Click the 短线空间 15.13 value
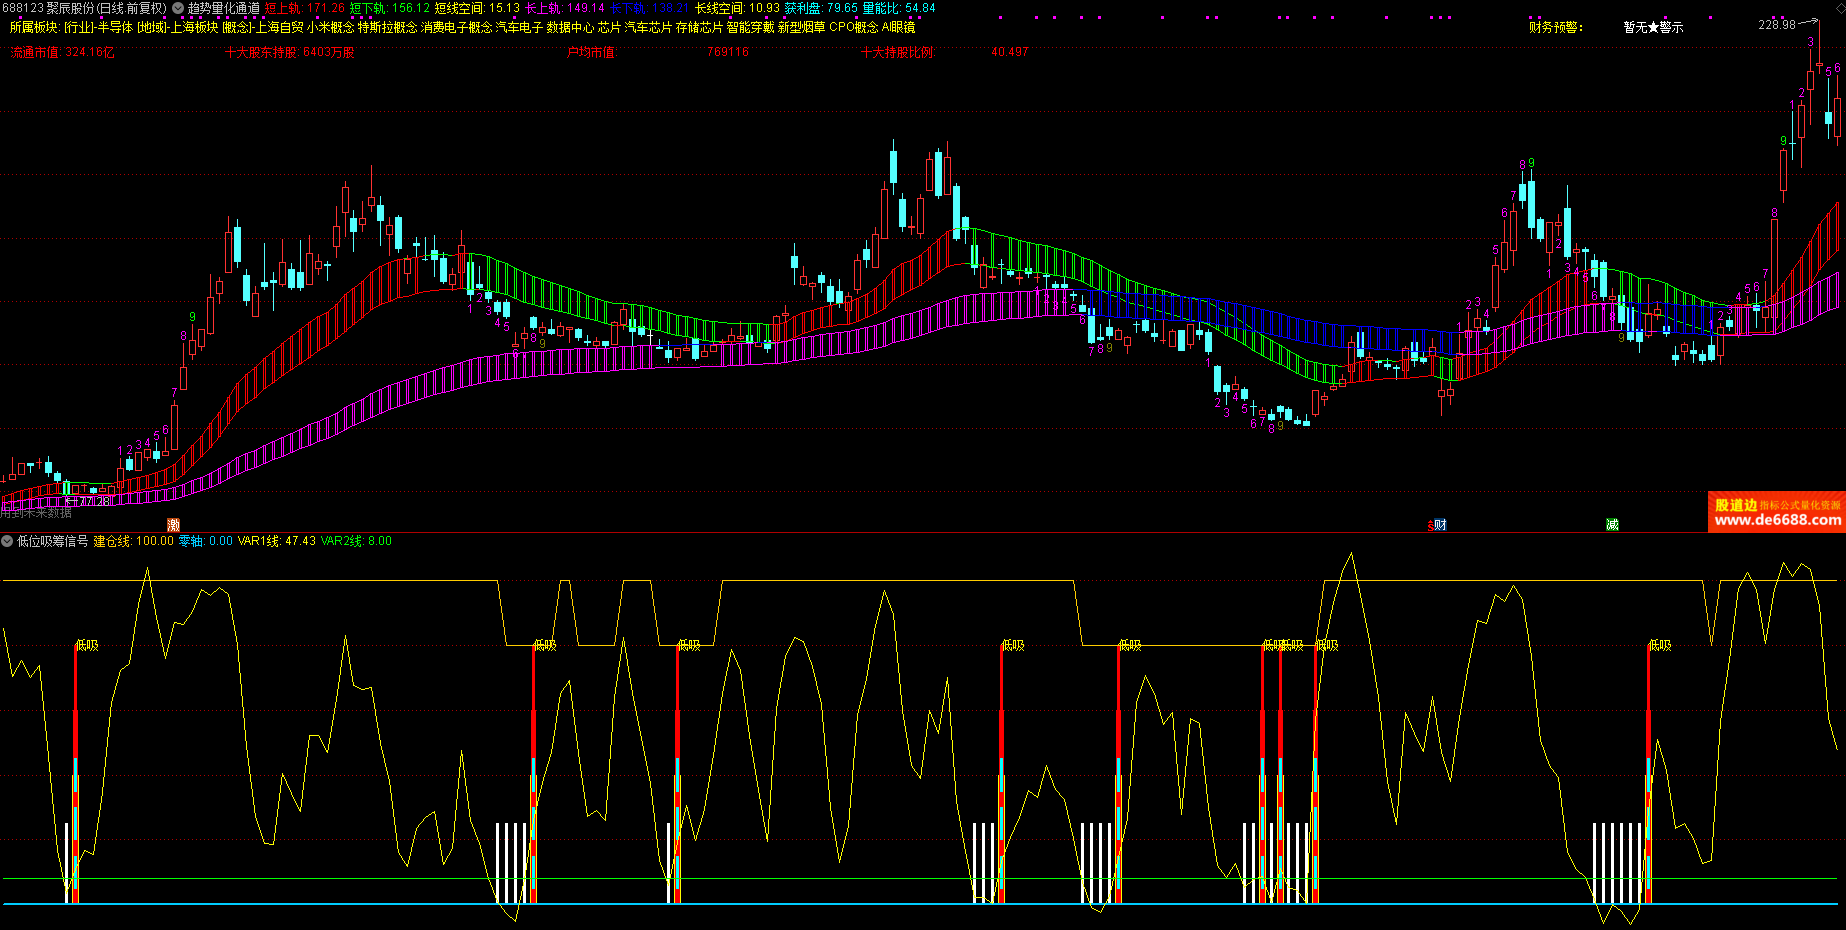Viewport: 1846px width, 930px height. 477,8
